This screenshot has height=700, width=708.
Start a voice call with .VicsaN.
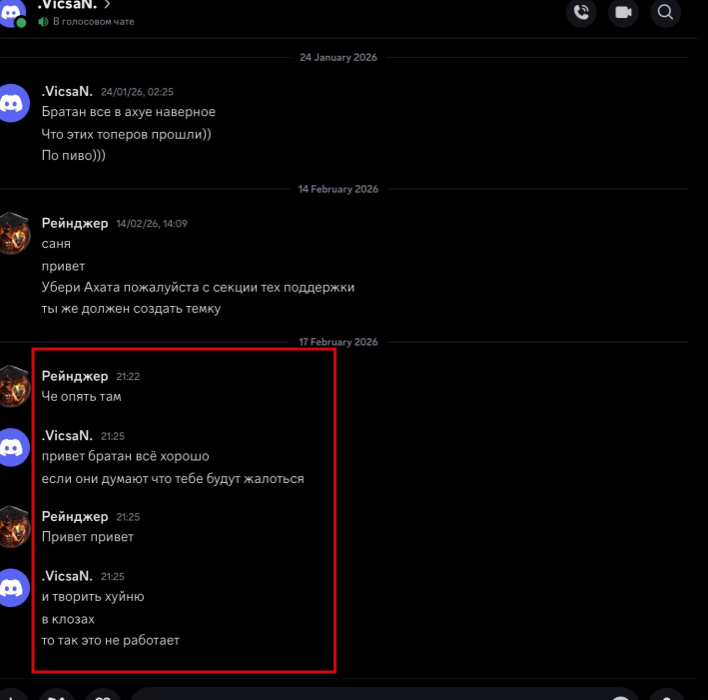(x=581, y=12)
